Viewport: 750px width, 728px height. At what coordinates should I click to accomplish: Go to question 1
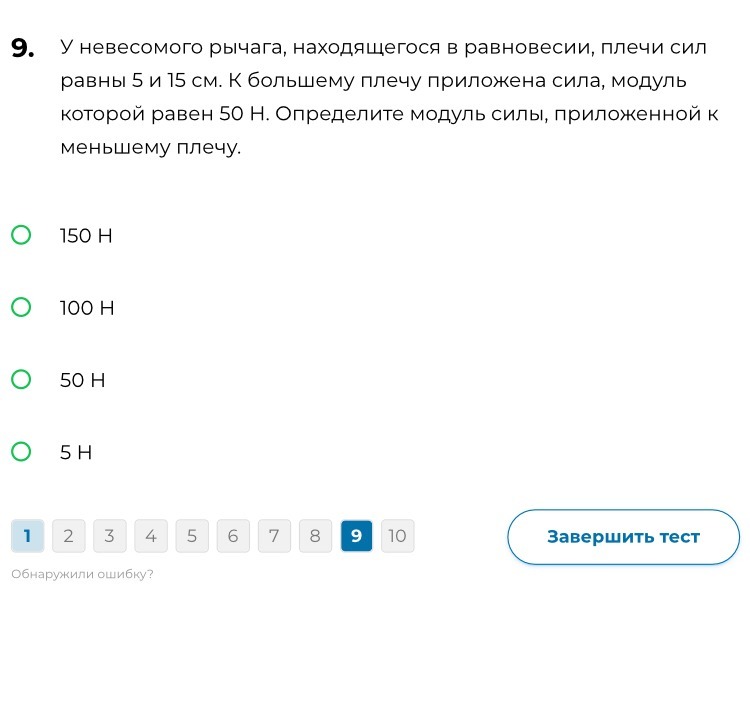click(x=27, y=536)
